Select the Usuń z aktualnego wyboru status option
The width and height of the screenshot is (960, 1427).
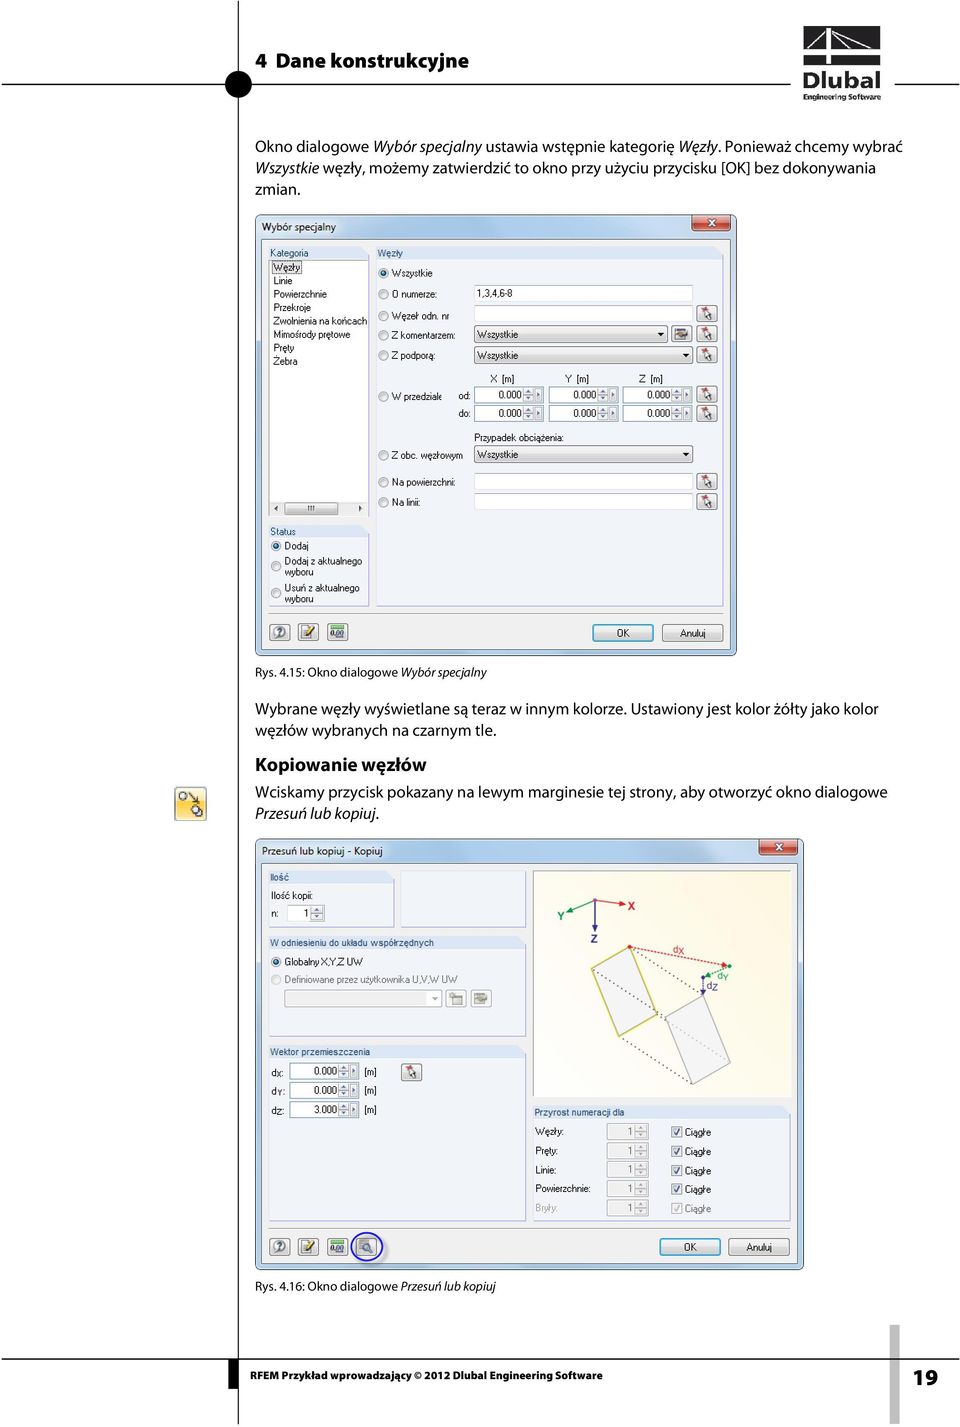point(276,593)
